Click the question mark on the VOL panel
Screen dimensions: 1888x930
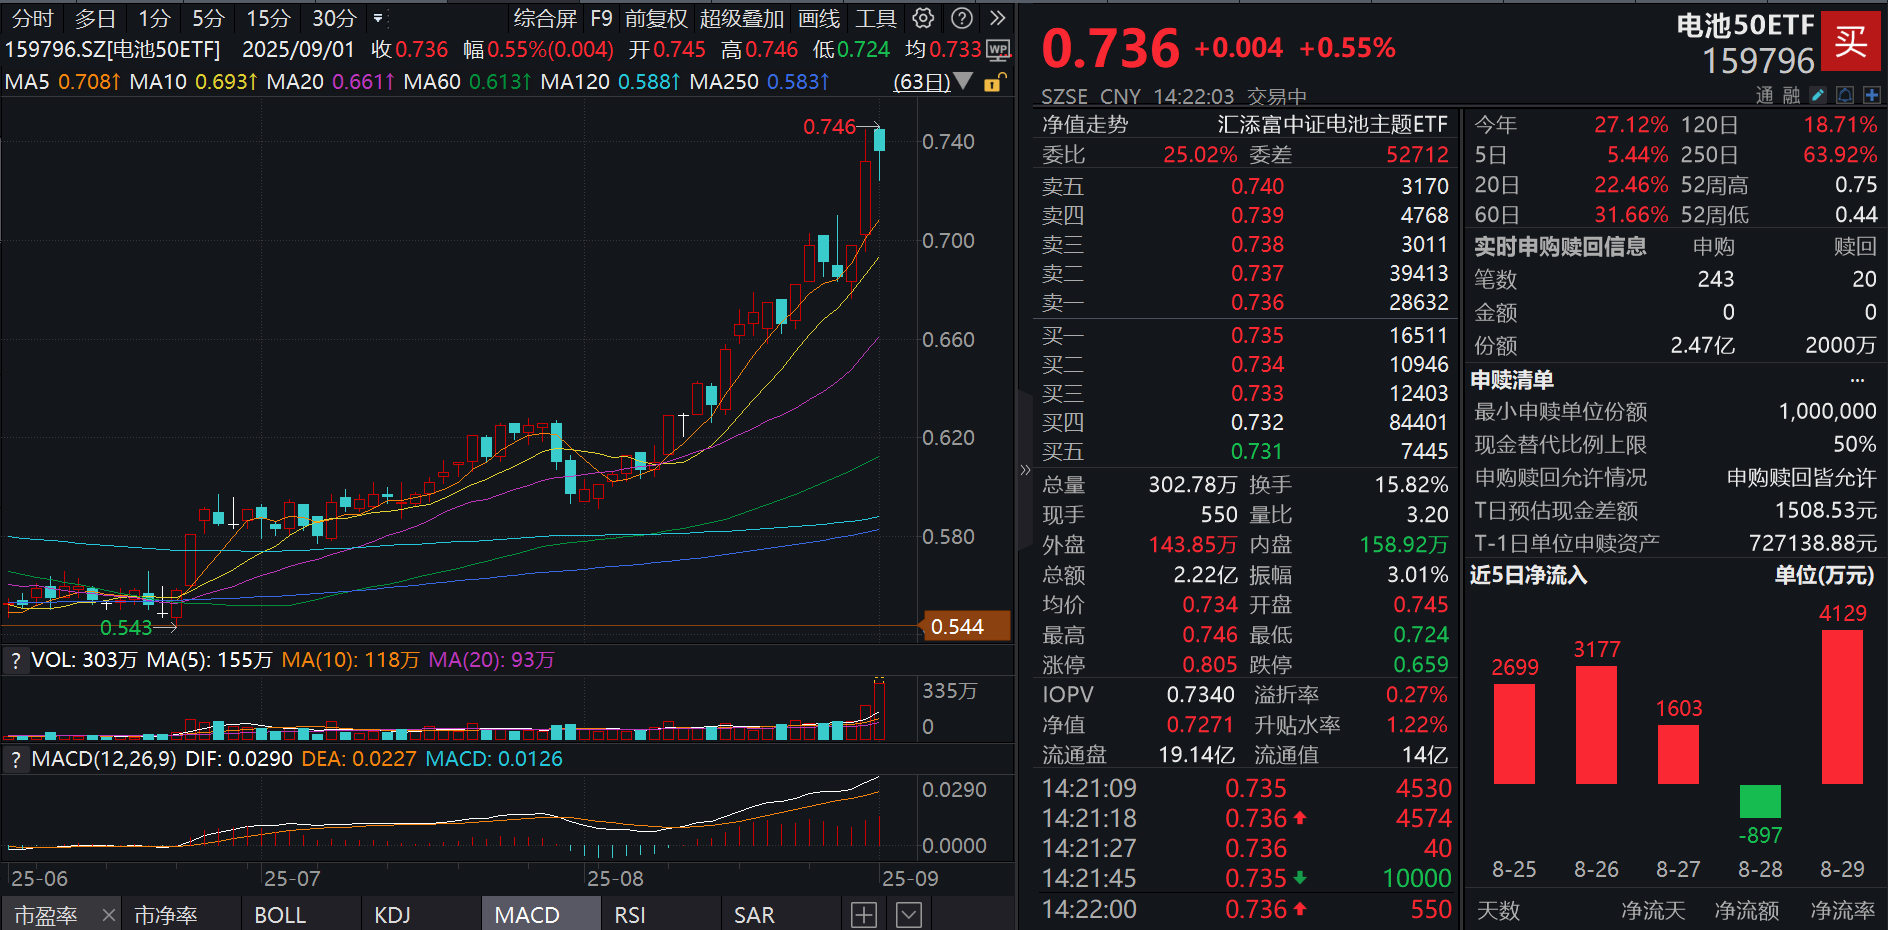point(15,660)
